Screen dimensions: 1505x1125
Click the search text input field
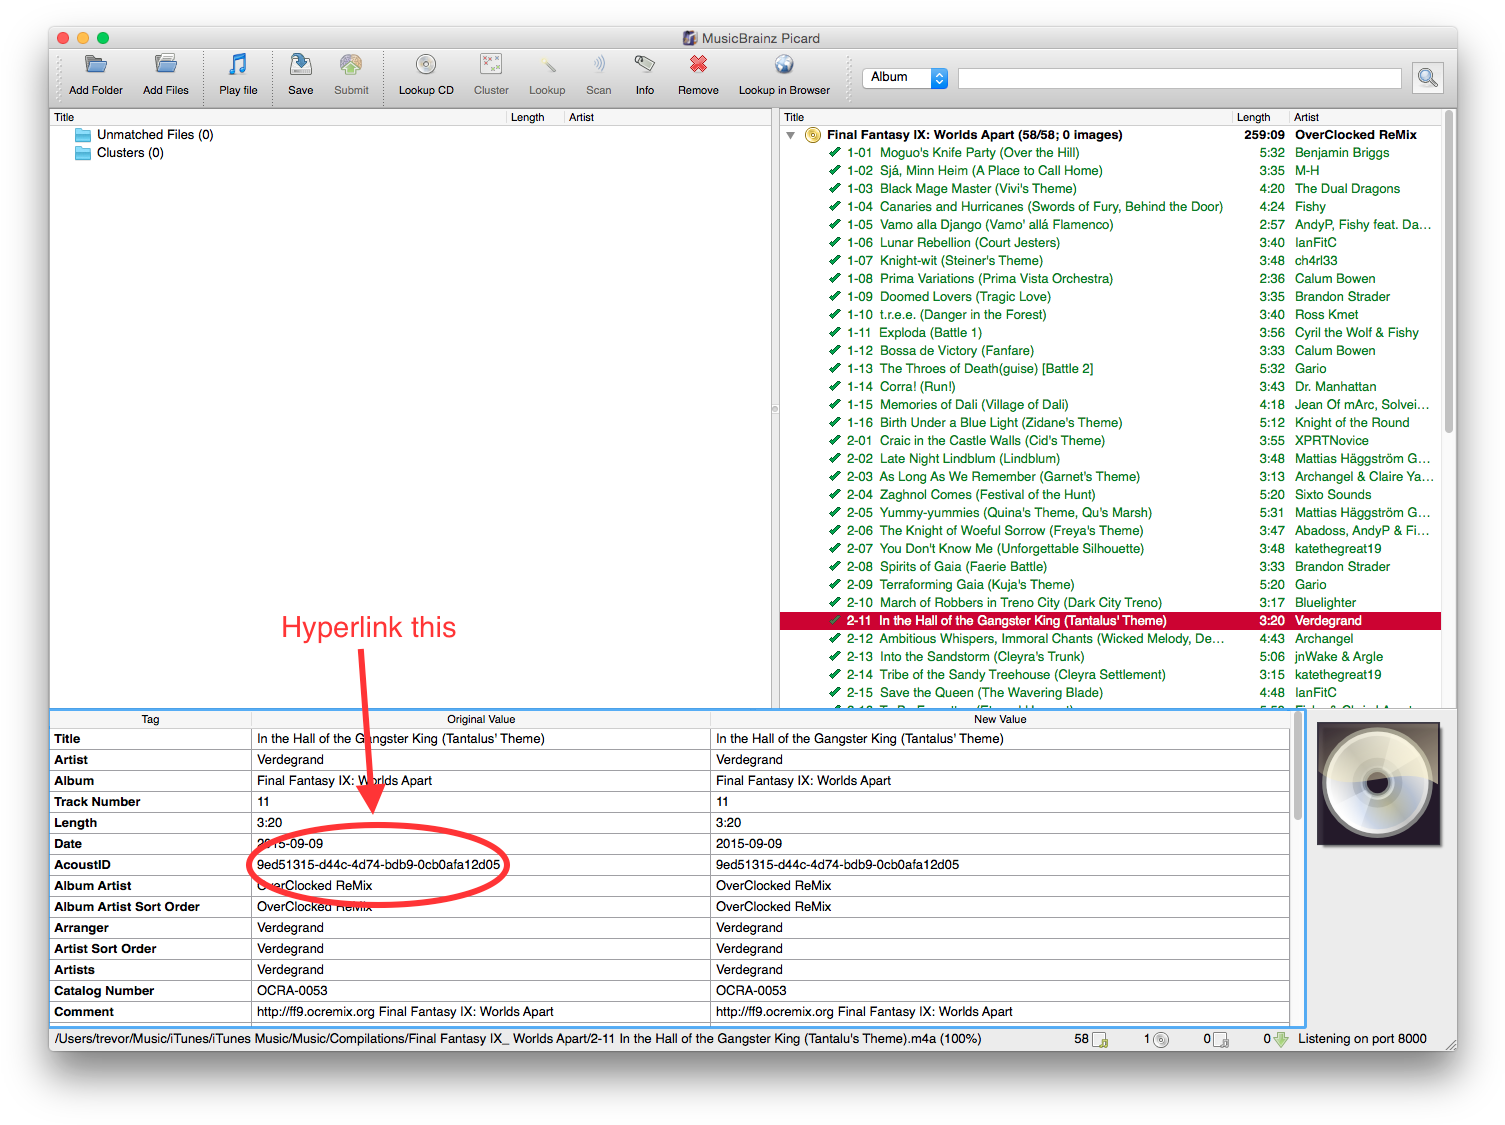[x=1179, y=78]
